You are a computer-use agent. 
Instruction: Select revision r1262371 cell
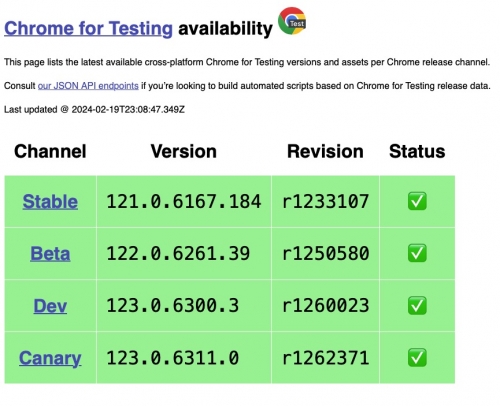[325, 358]
